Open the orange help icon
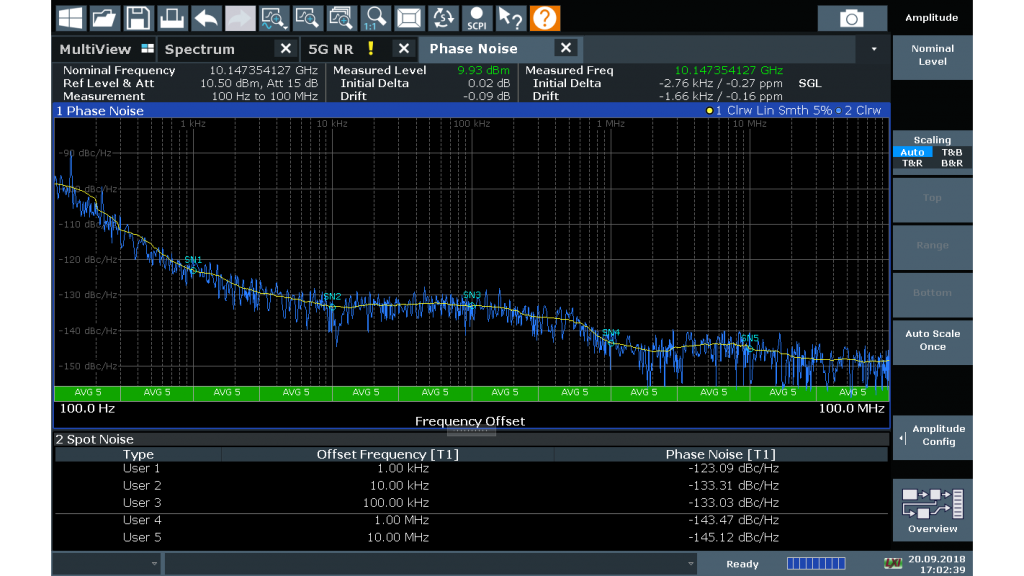Image resolution: width=1024 pixels, height=576 pixels. point(544,18)
